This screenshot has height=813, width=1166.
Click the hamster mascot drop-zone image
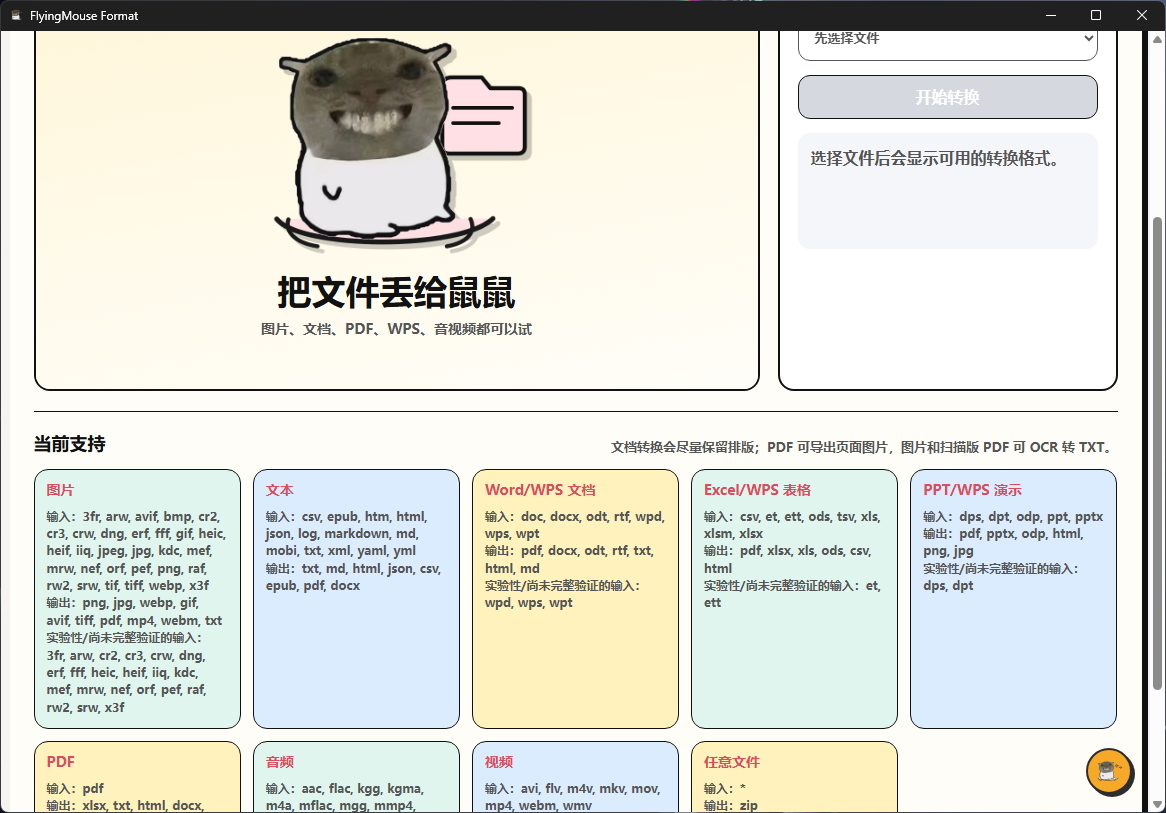[x=402, y=144]
